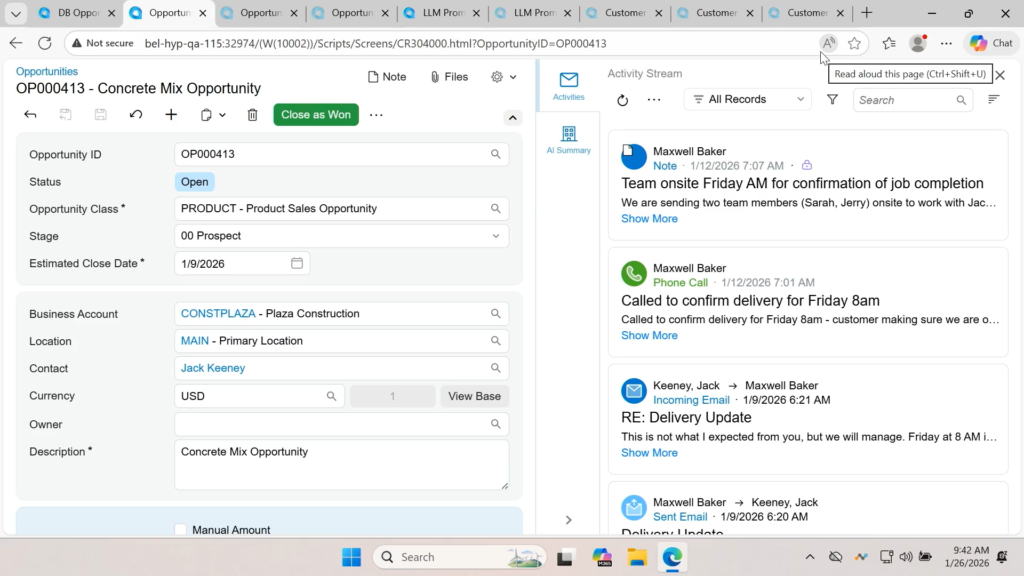Switch to the Activities side tab
Viewport: 1024px width, 576px height.
(568, 86)
